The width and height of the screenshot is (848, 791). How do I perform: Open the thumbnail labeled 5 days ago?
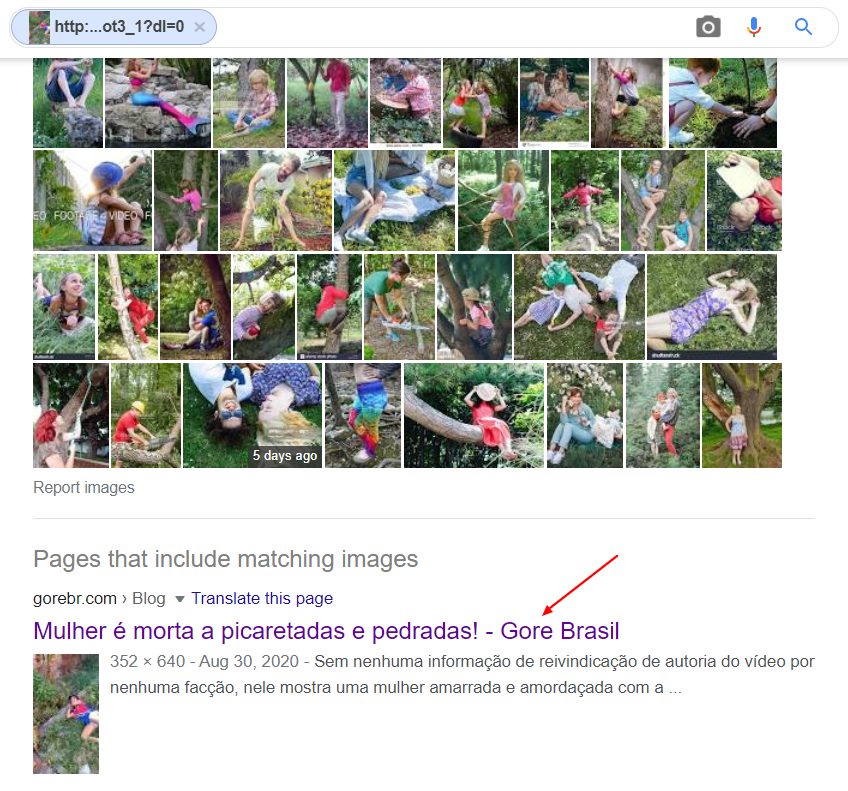(x=253, y=415)
